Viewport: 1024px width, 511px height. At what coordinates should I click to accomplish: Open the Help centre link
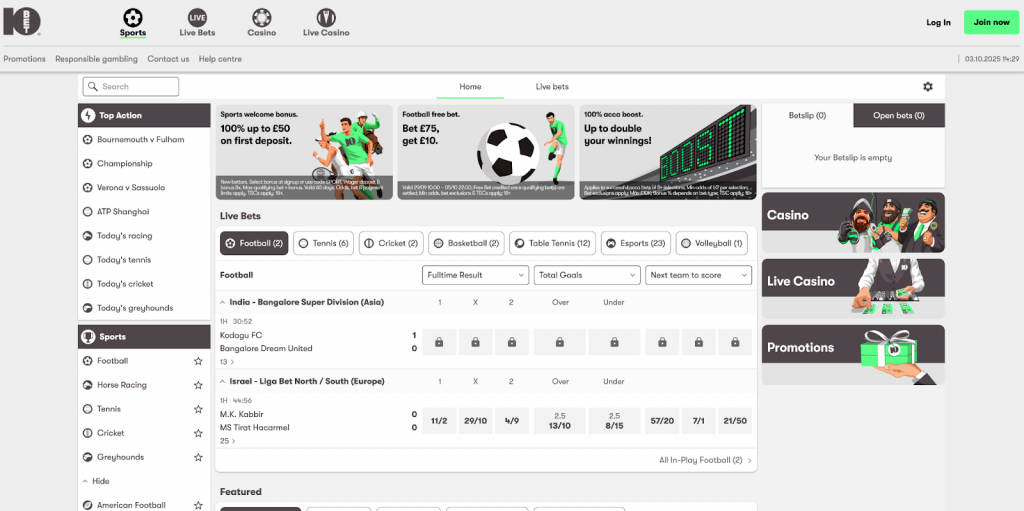point(220,59)
